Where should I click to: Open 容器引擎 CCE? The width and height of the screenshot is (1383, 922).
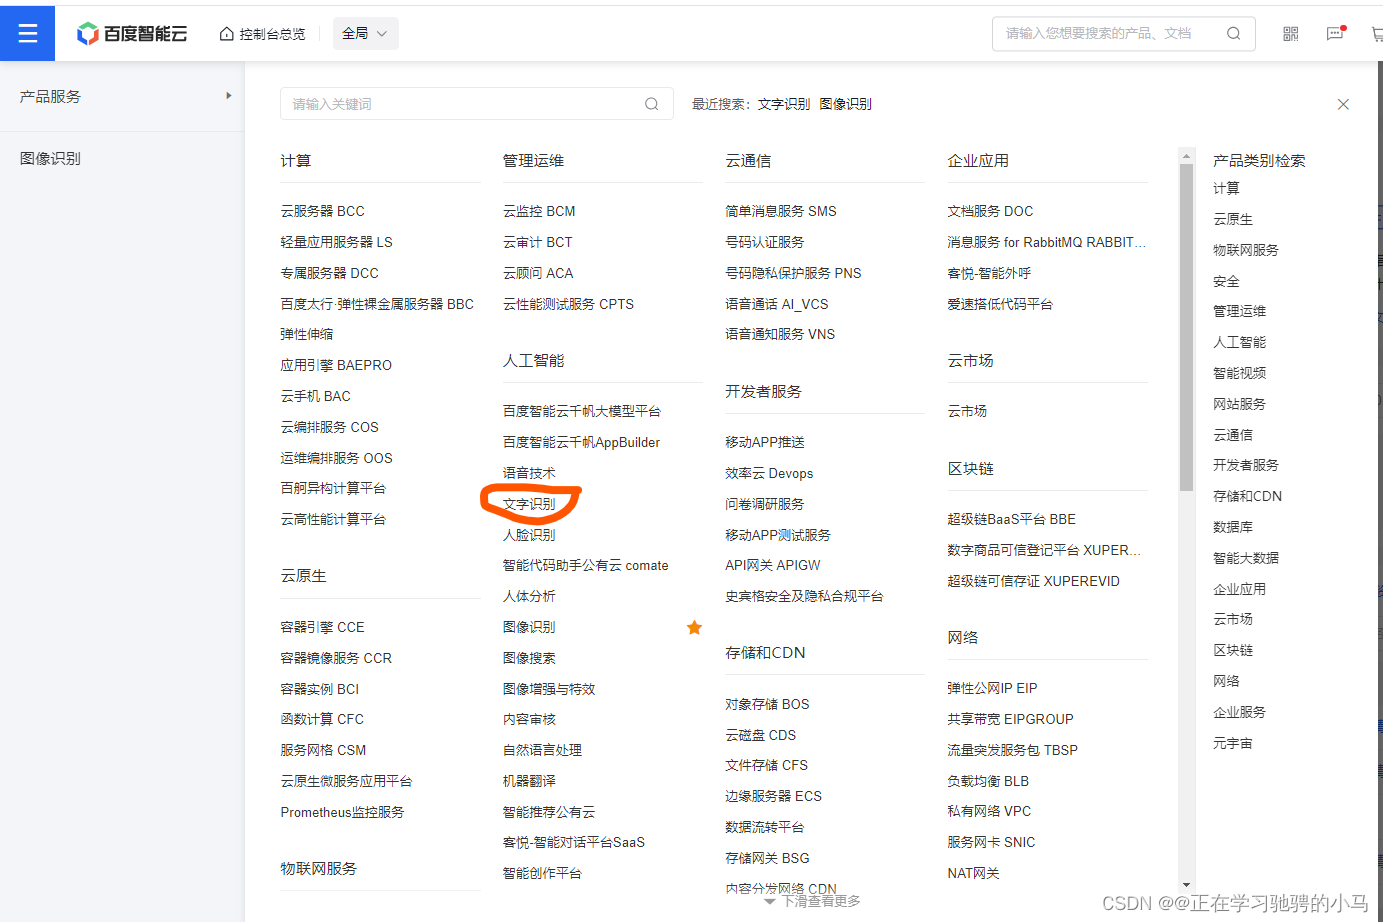[x=323, y=627]
